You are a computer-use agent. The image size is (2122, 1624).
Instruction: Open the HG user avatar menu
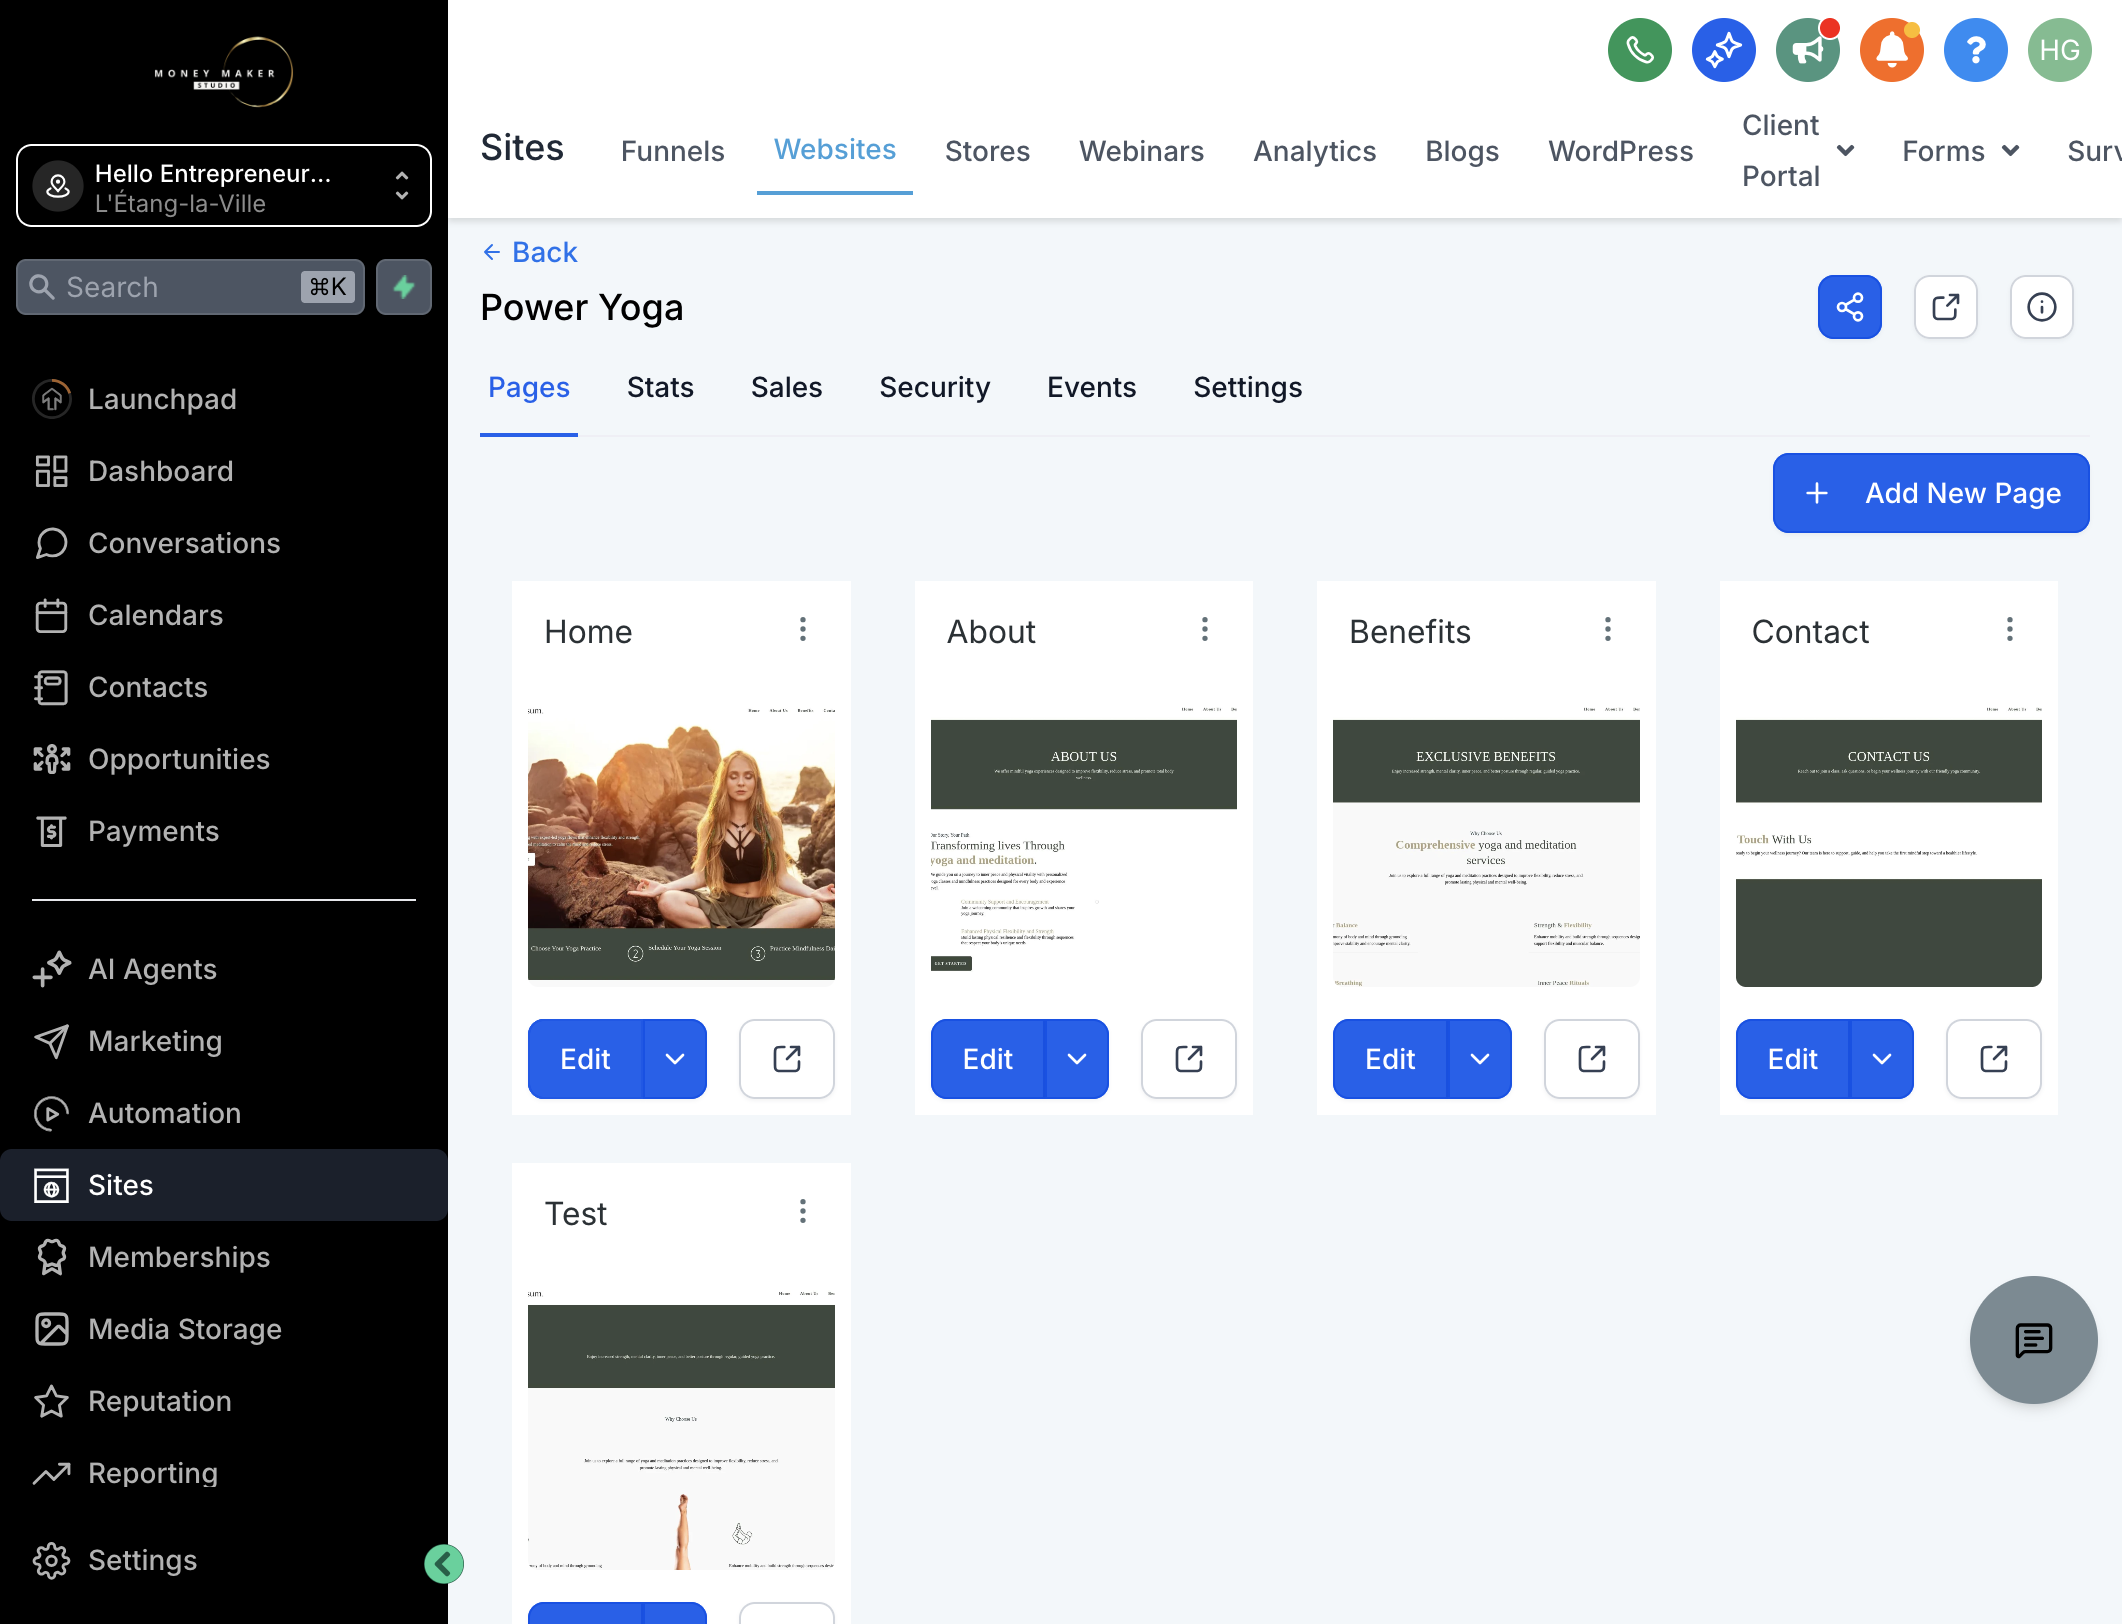point(2060,50)
